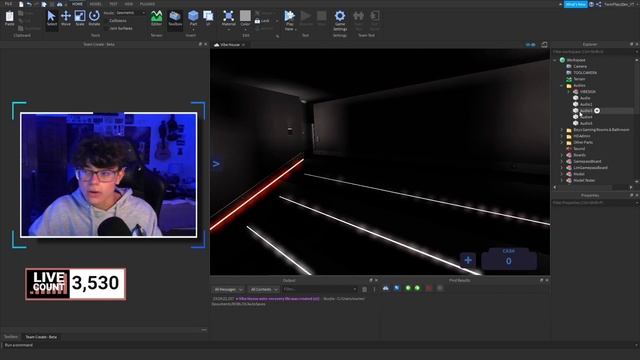Open the Color dropdown arrow

[x=245, y=29]
